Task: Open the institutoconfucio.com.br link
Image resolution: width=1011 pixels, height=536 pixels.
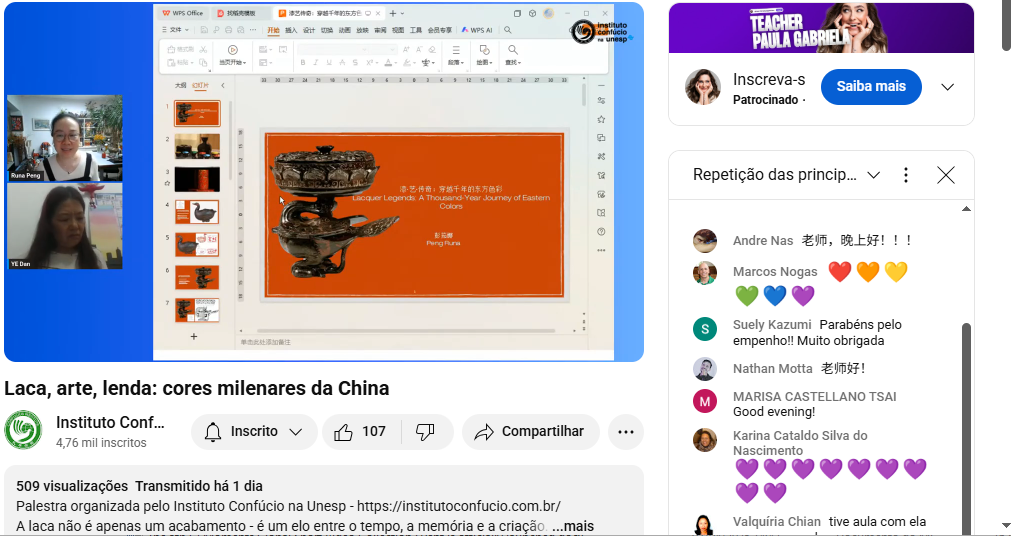Action: pos(458,506)
